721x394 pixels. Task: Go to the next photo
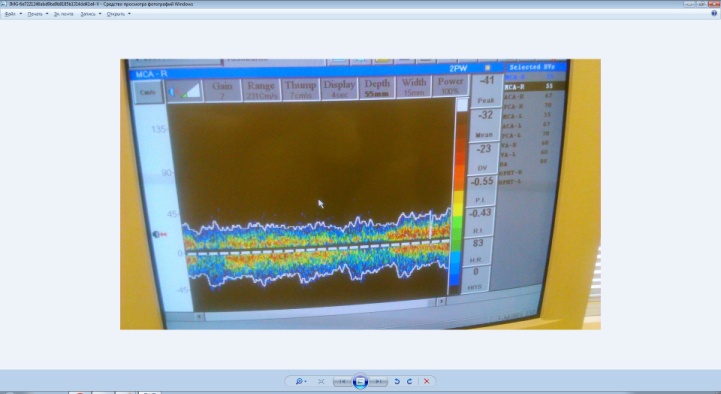tap(378, 381)
